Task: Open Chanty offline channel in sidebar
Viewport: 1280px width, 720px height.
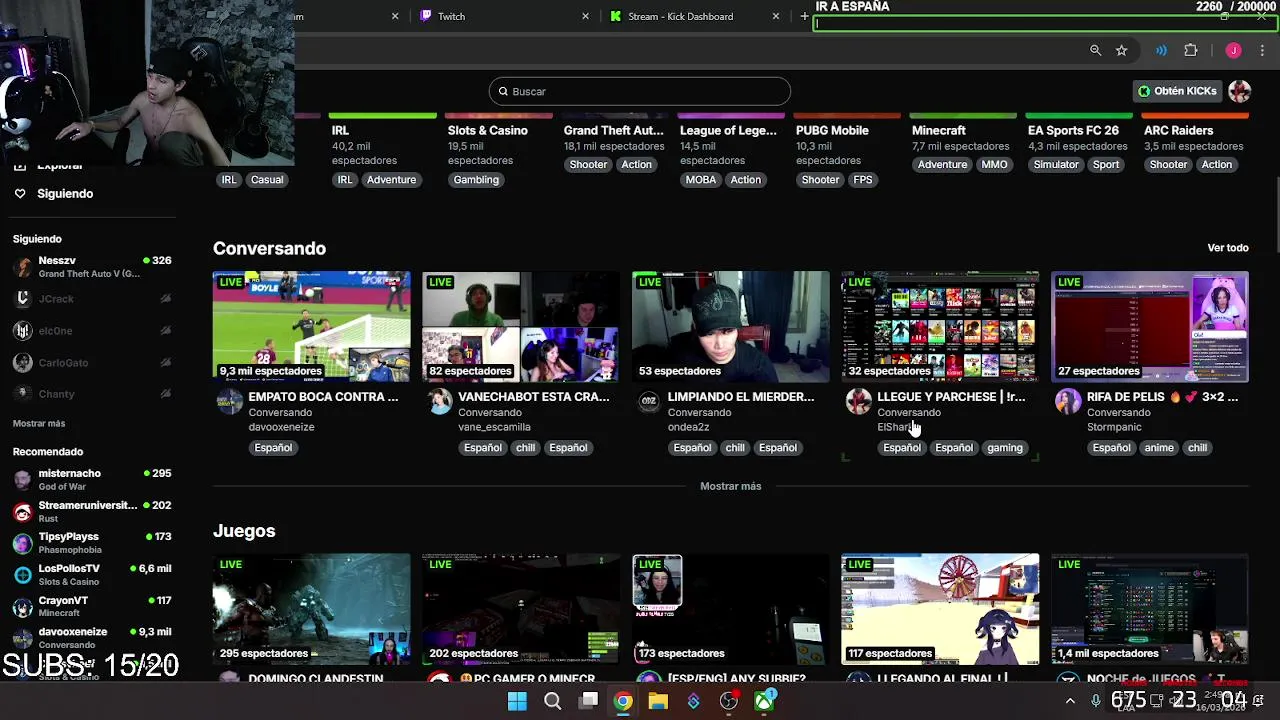Action: coord(92,394)
